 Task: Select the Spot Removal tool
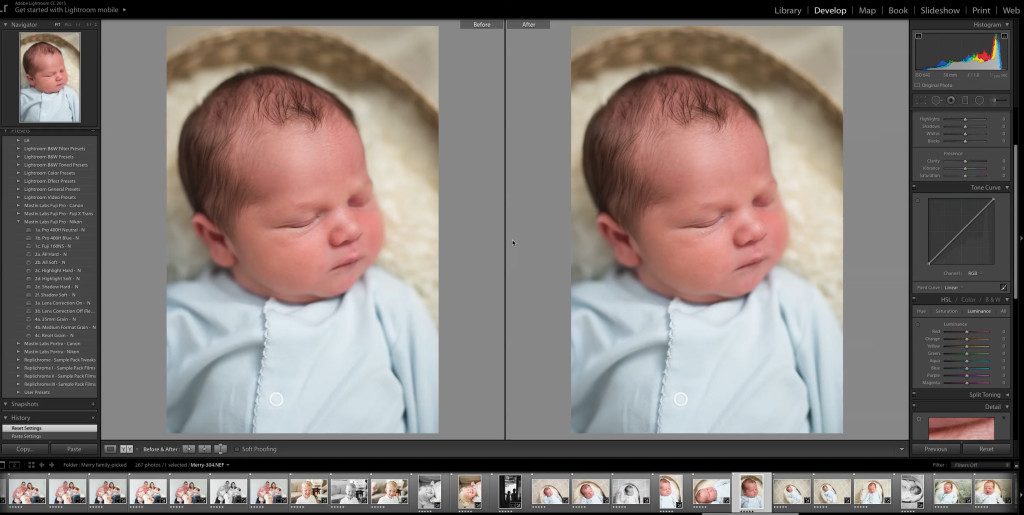click(936, 100)
